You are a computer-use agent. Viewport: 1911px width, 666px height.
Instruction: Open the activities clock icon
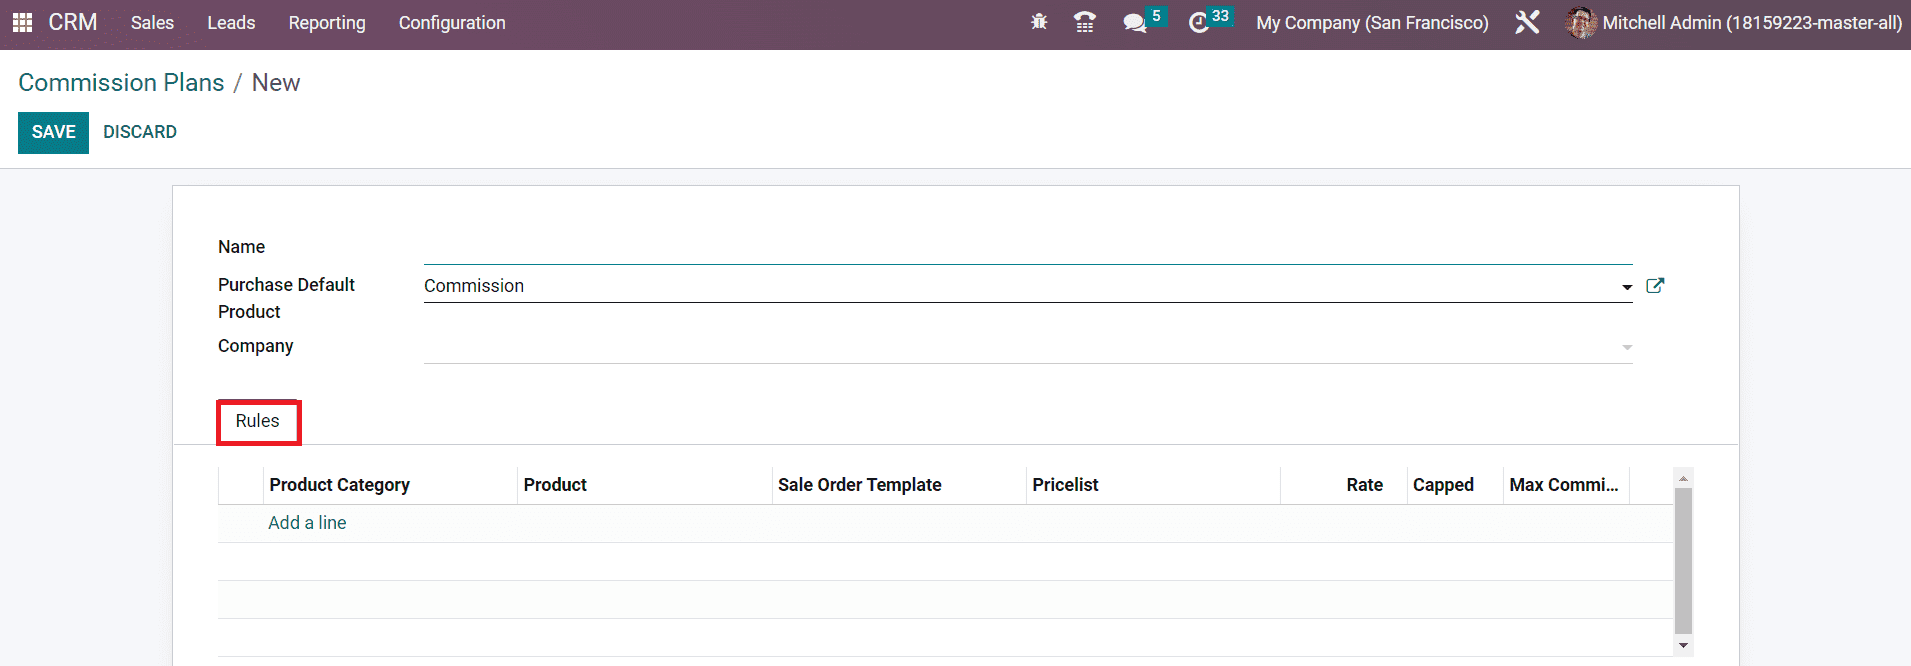(x=1198, y=23)
